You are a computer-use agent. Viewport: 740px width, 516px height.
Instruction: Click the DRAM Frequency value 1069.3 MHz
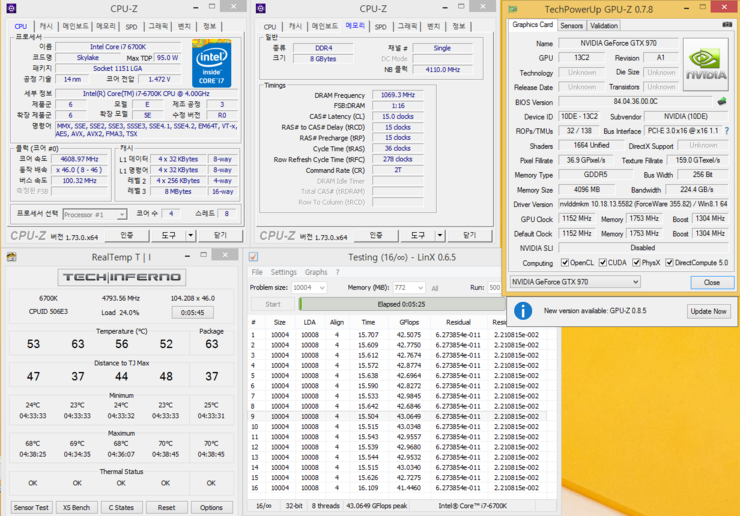pyautogui.click(x=397, y=95)
